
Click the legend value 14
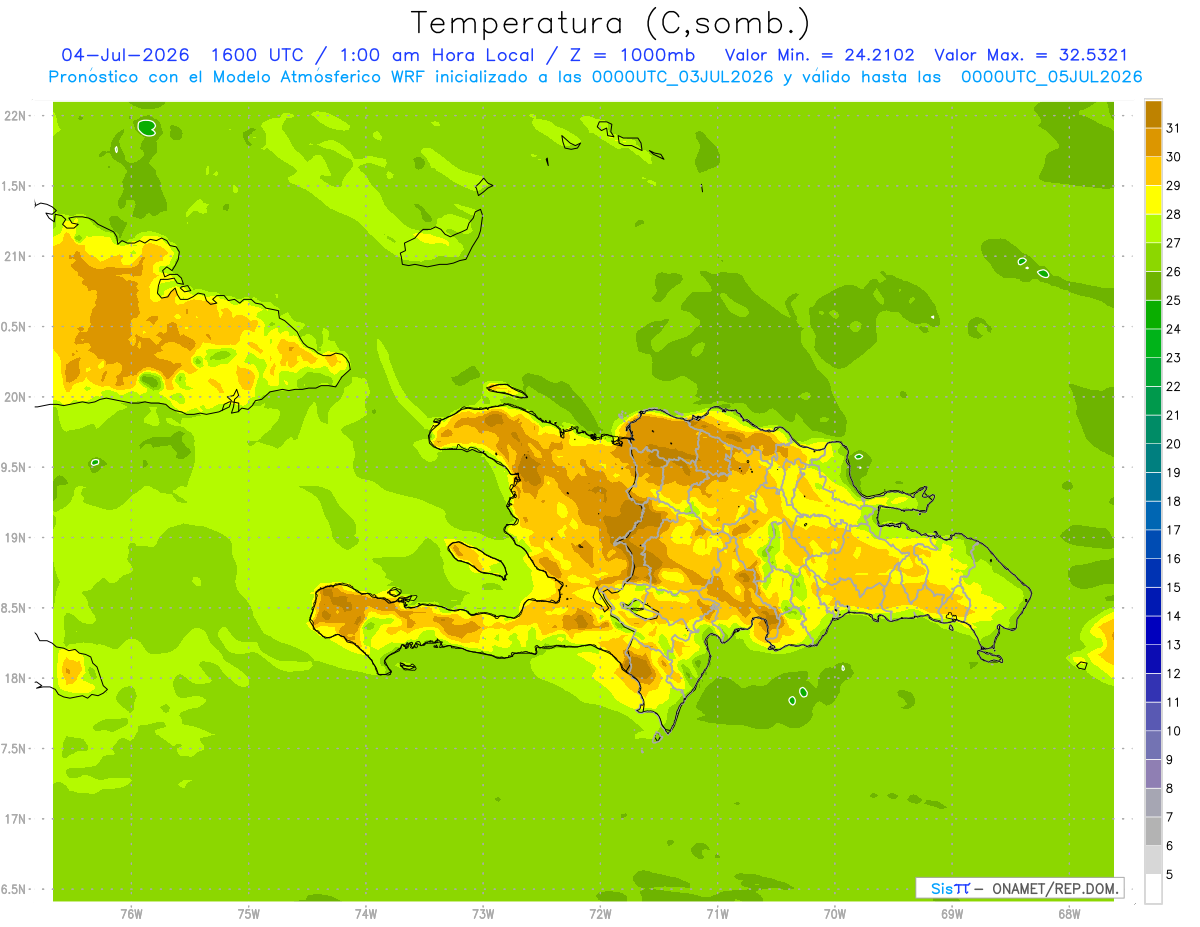click(x=1173, y=616)
